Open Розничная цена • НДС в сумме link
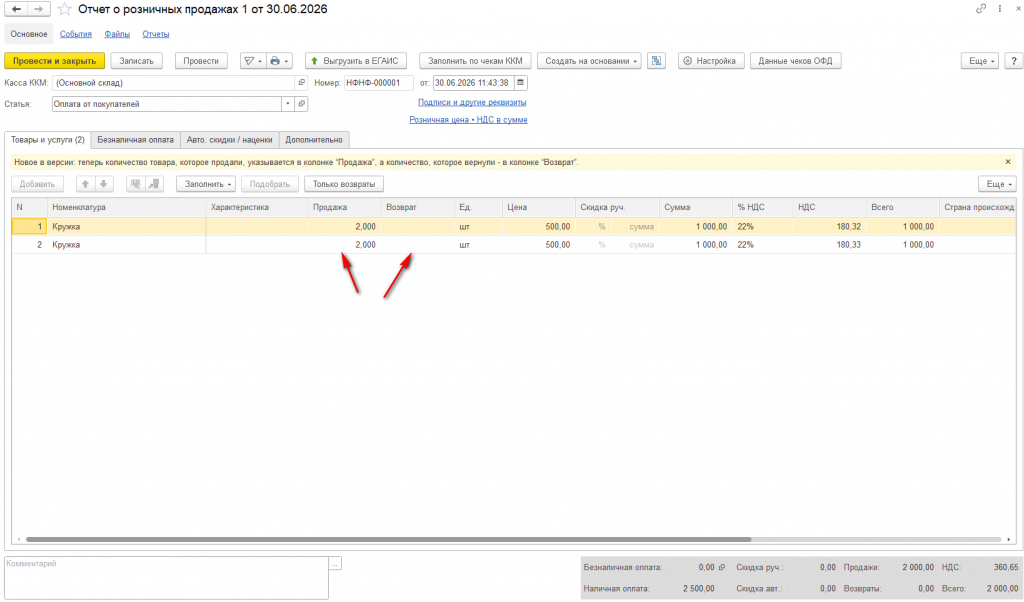 [468, 119]
